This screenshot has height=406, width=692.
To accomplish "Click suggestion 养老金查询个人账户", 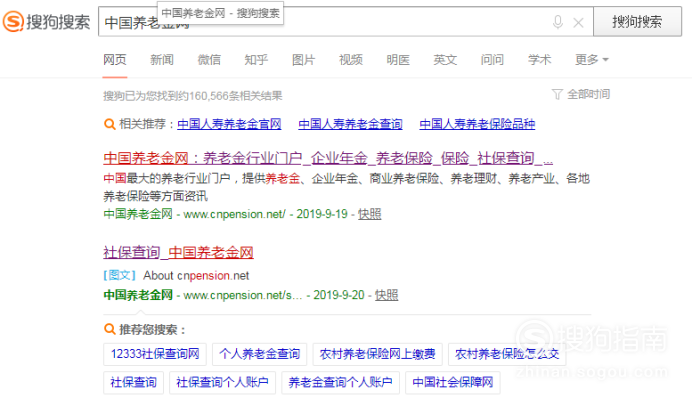I will point(340,382).
